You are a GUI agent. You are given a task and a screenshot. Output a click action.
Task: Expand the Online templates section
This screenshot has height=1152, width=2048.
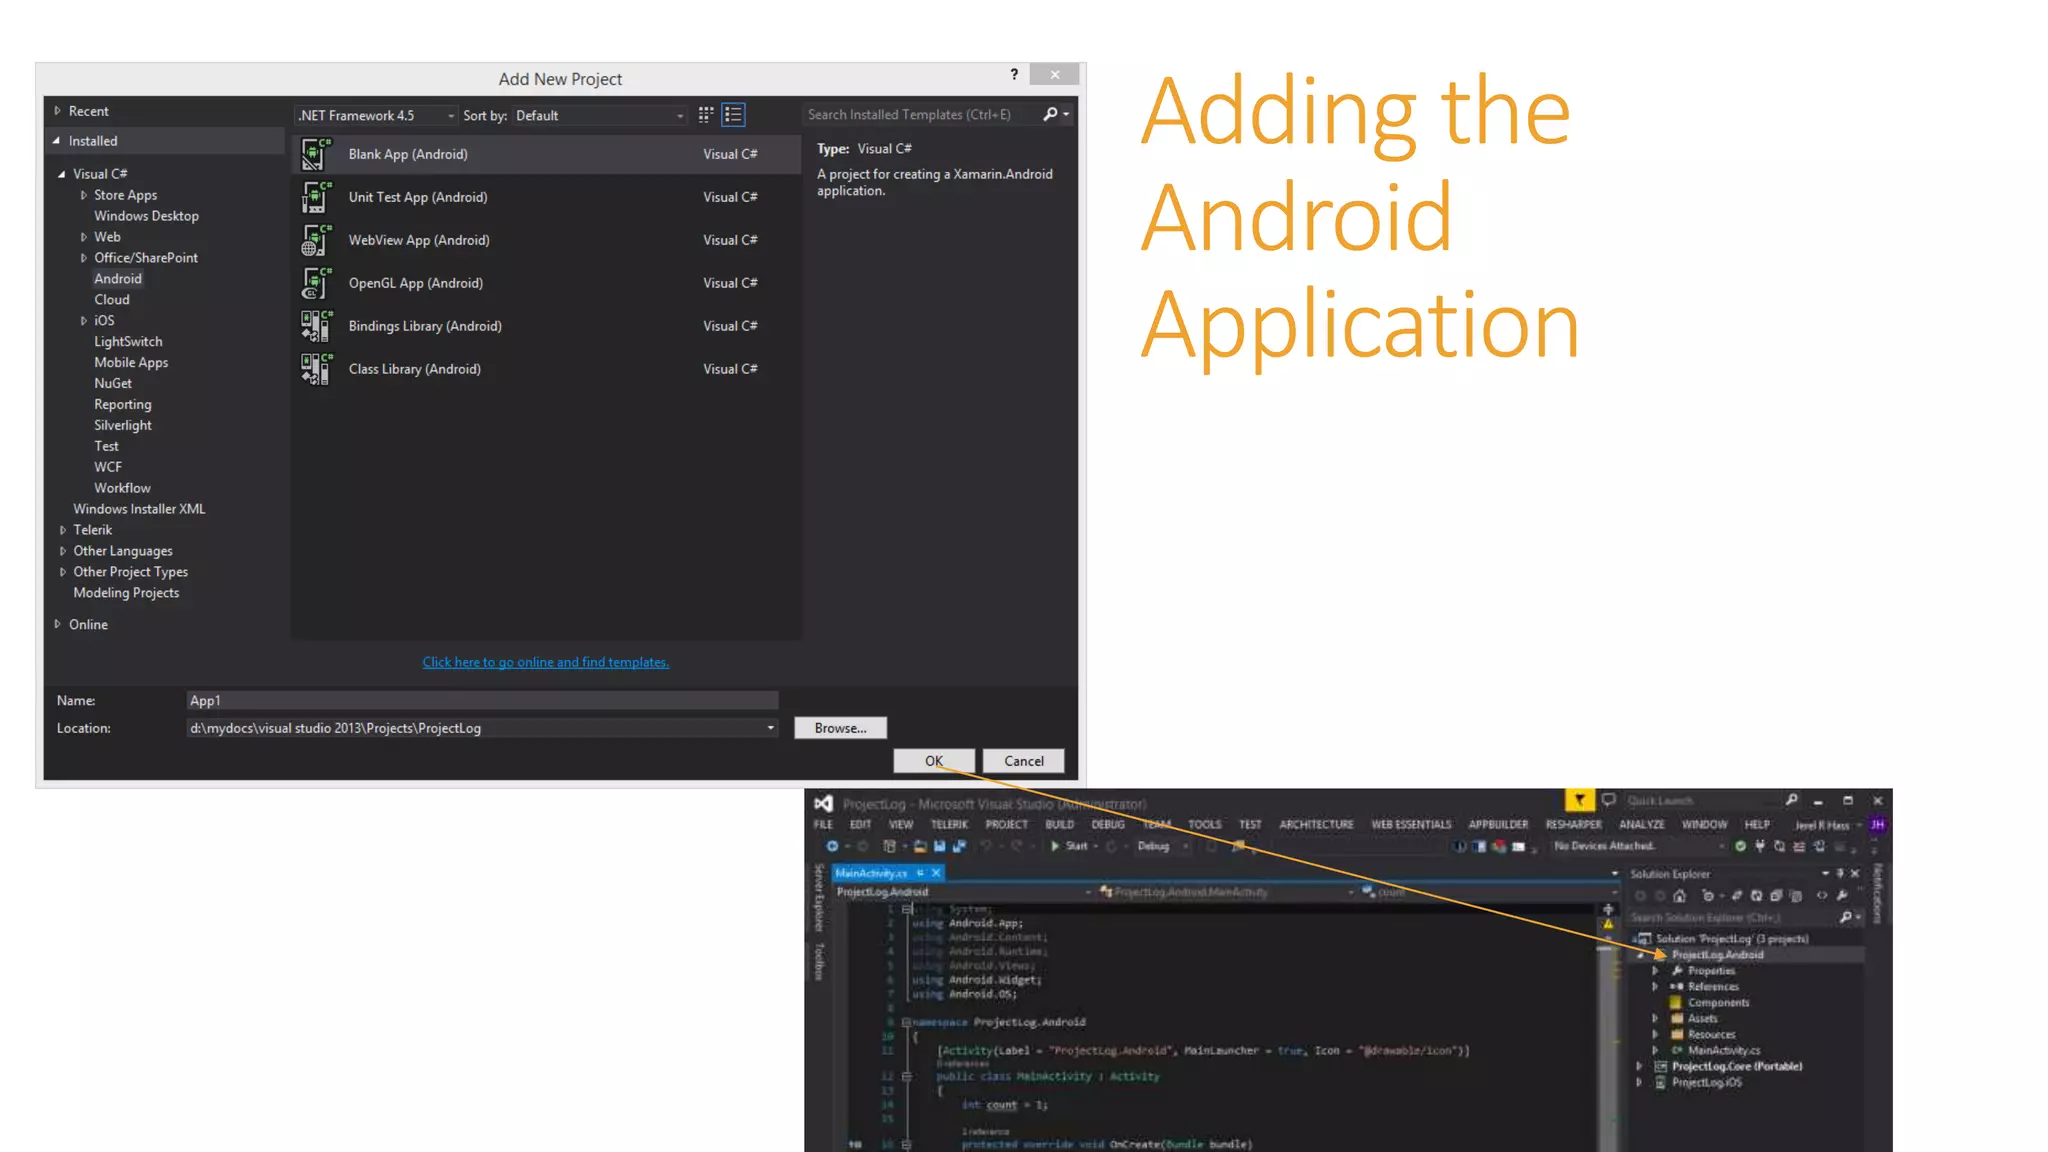(x=57, y=624)
